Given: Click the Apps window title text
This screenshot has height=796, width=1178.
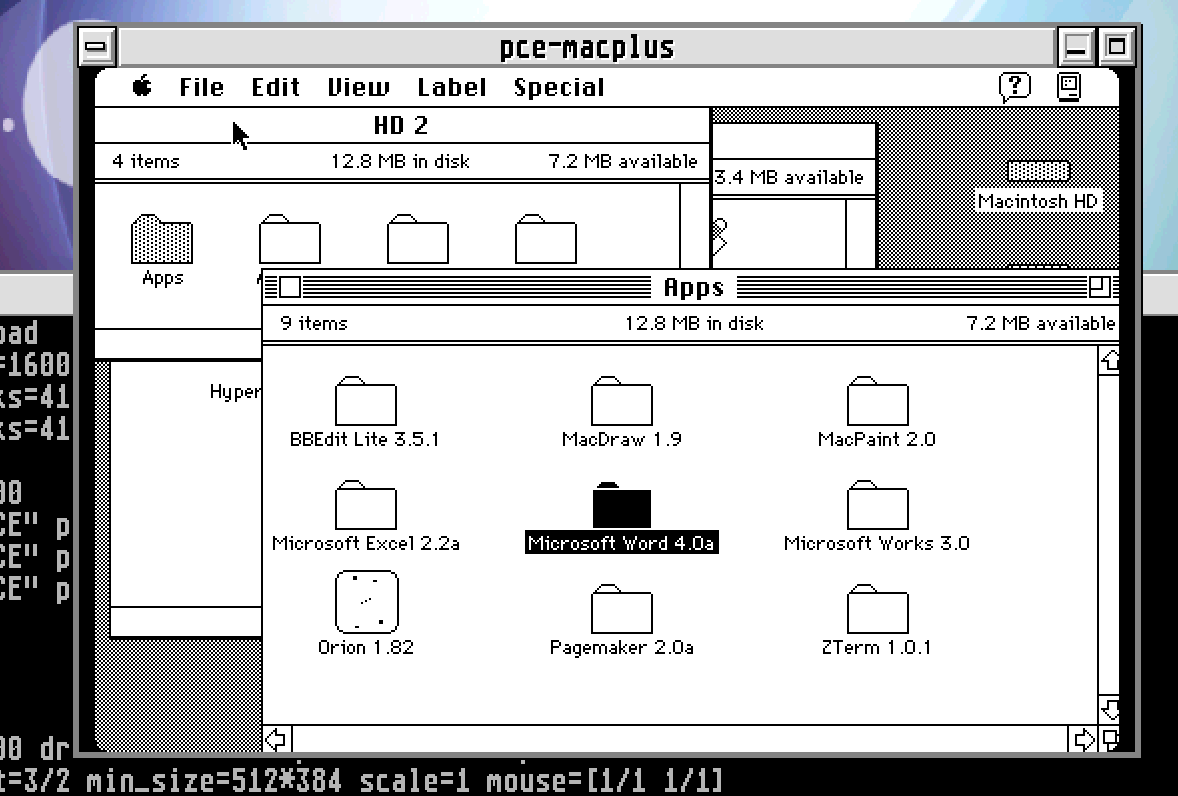Looking at the screenshot, I should tap(693, 288).
